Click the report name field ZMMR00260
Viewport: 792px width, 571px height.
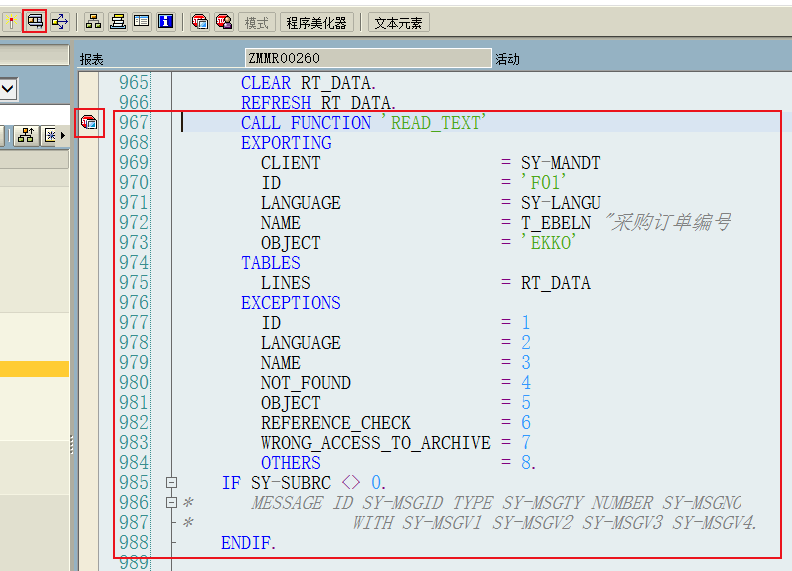coord(368,58)
